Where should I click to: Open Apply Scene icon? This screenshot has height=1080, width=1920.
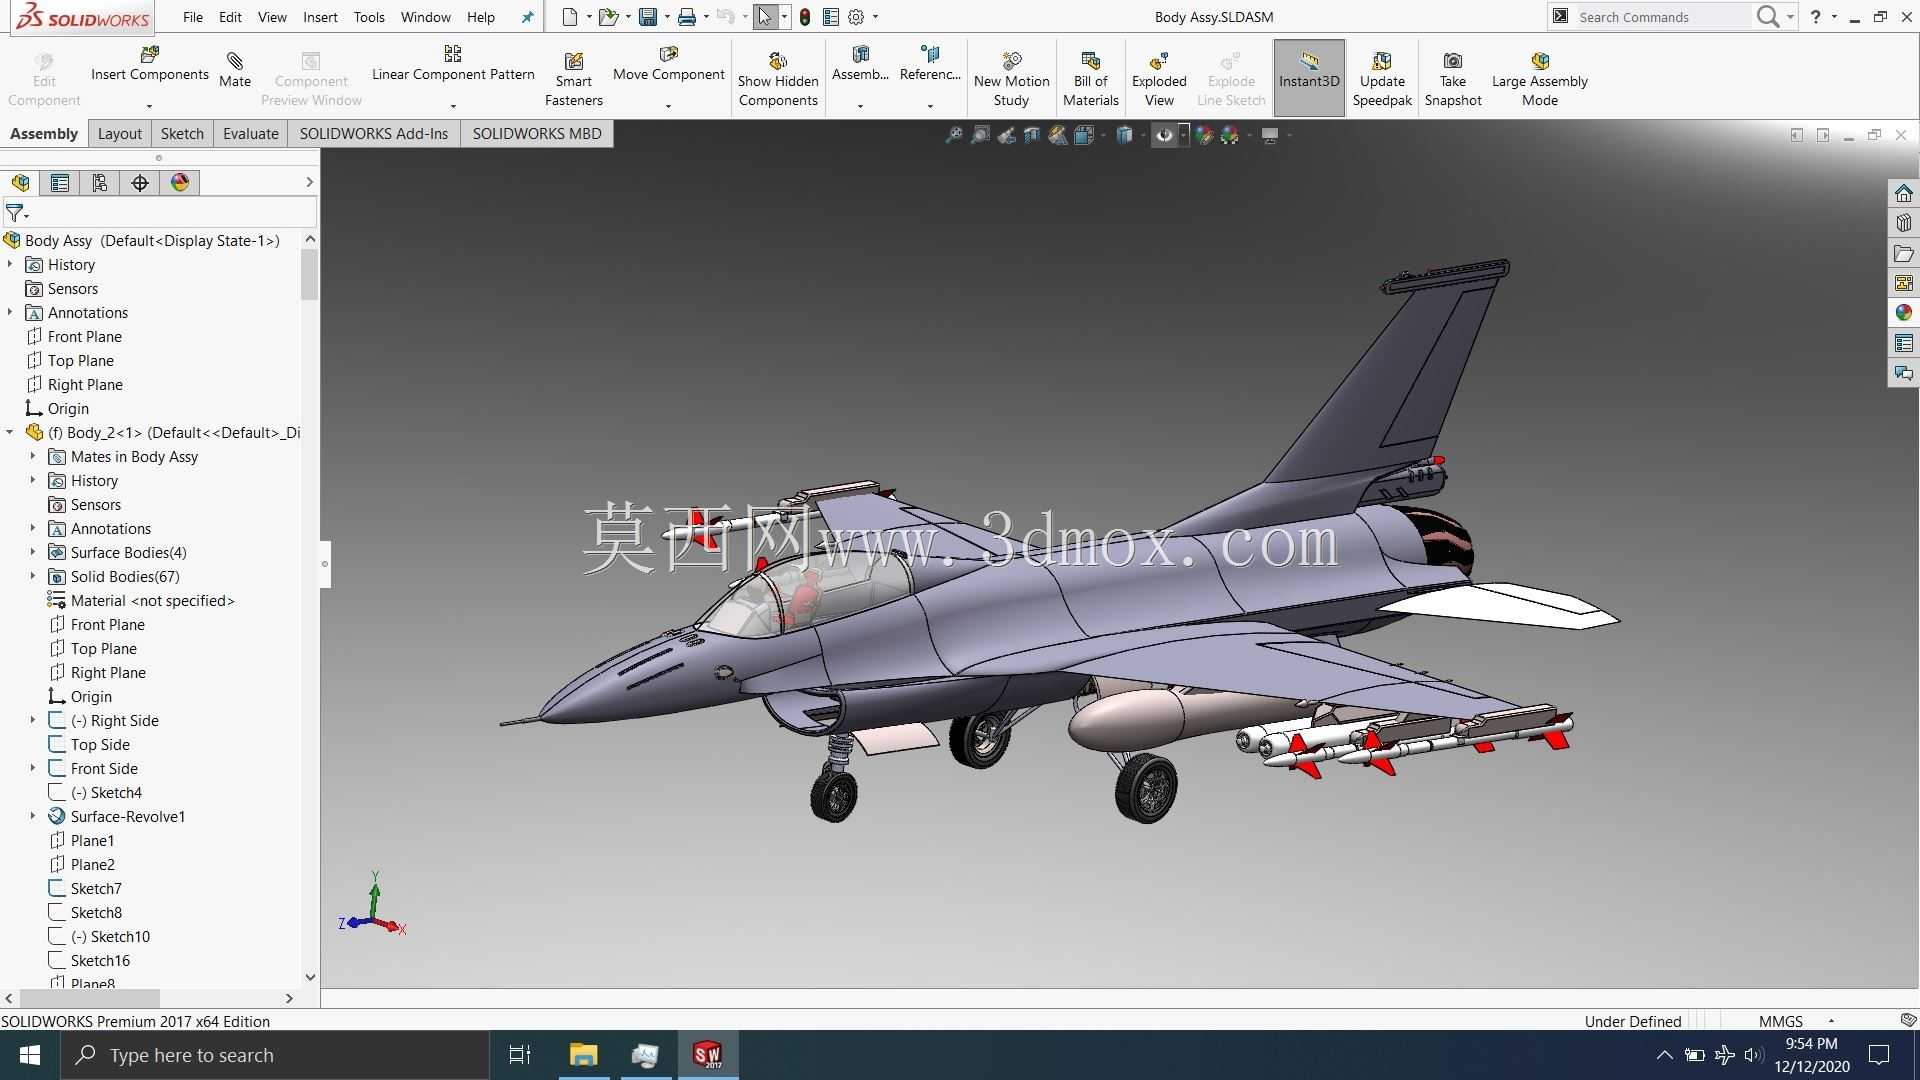click(x=1230, y=135)
